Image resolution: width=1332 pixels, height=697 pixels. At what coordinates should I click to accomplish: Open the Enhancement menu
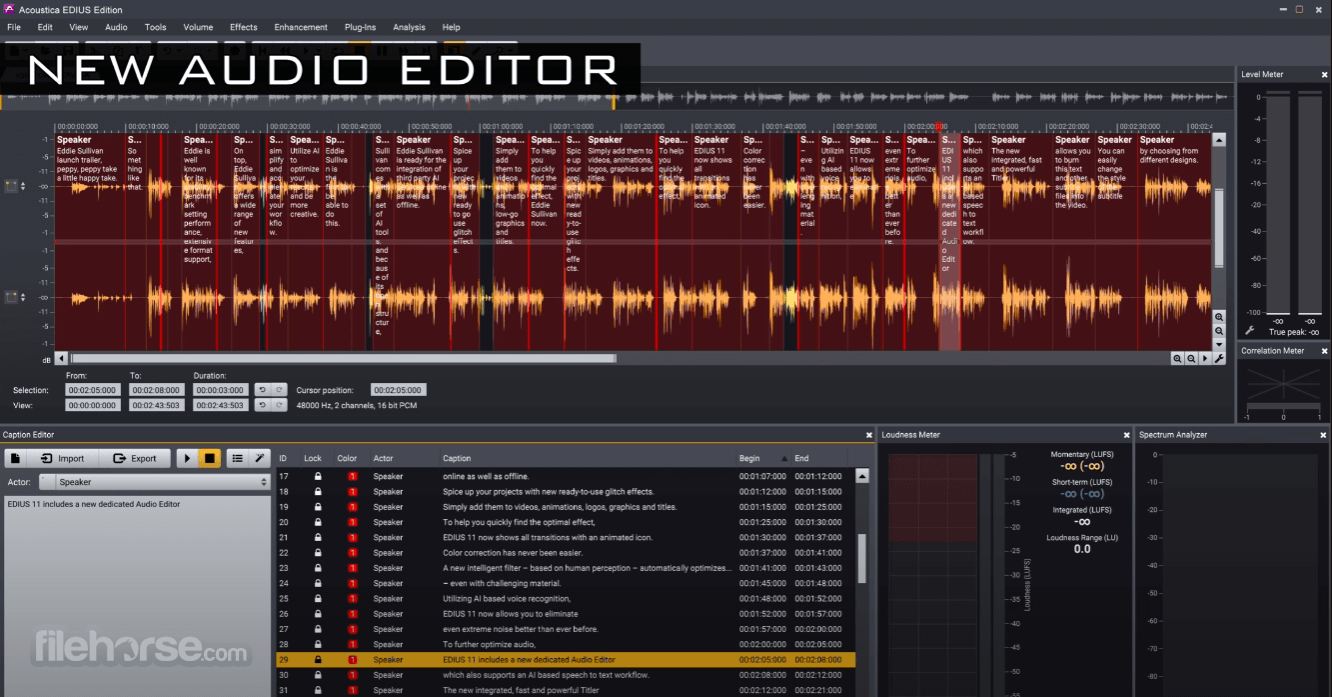[x=300, y=27]
